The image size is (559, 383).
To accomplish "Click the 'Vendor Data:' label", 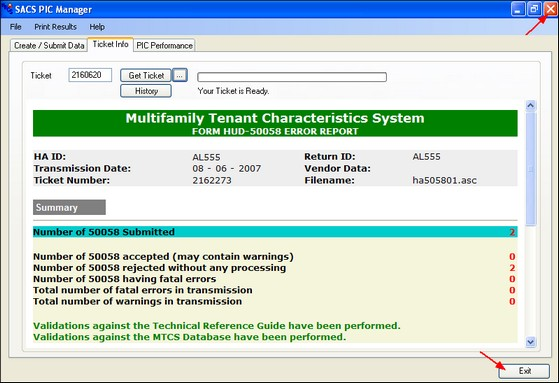I will [x=337, y=169].
